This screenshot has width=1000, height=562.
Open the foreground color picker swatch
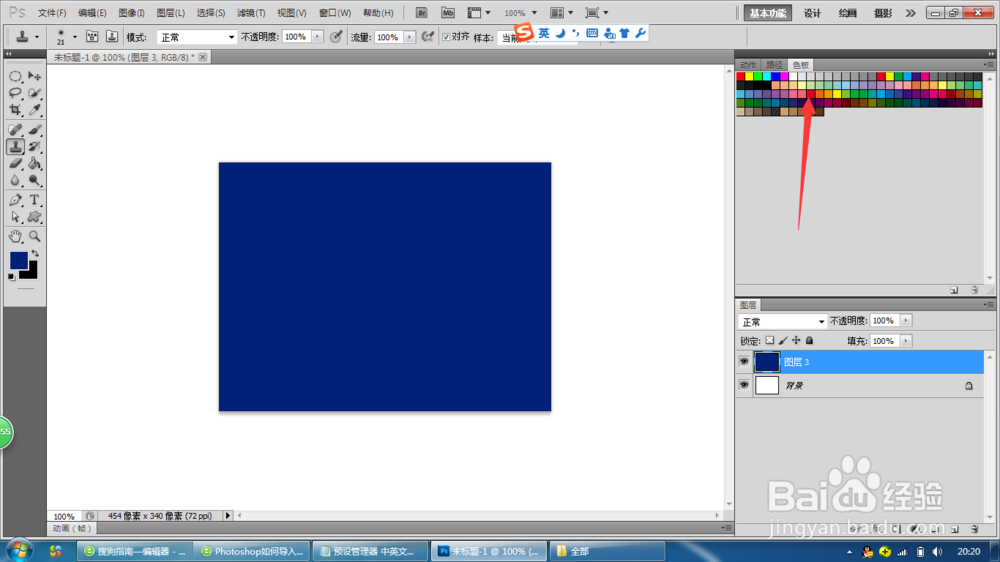pyautogui.click(x=18, y=260)
